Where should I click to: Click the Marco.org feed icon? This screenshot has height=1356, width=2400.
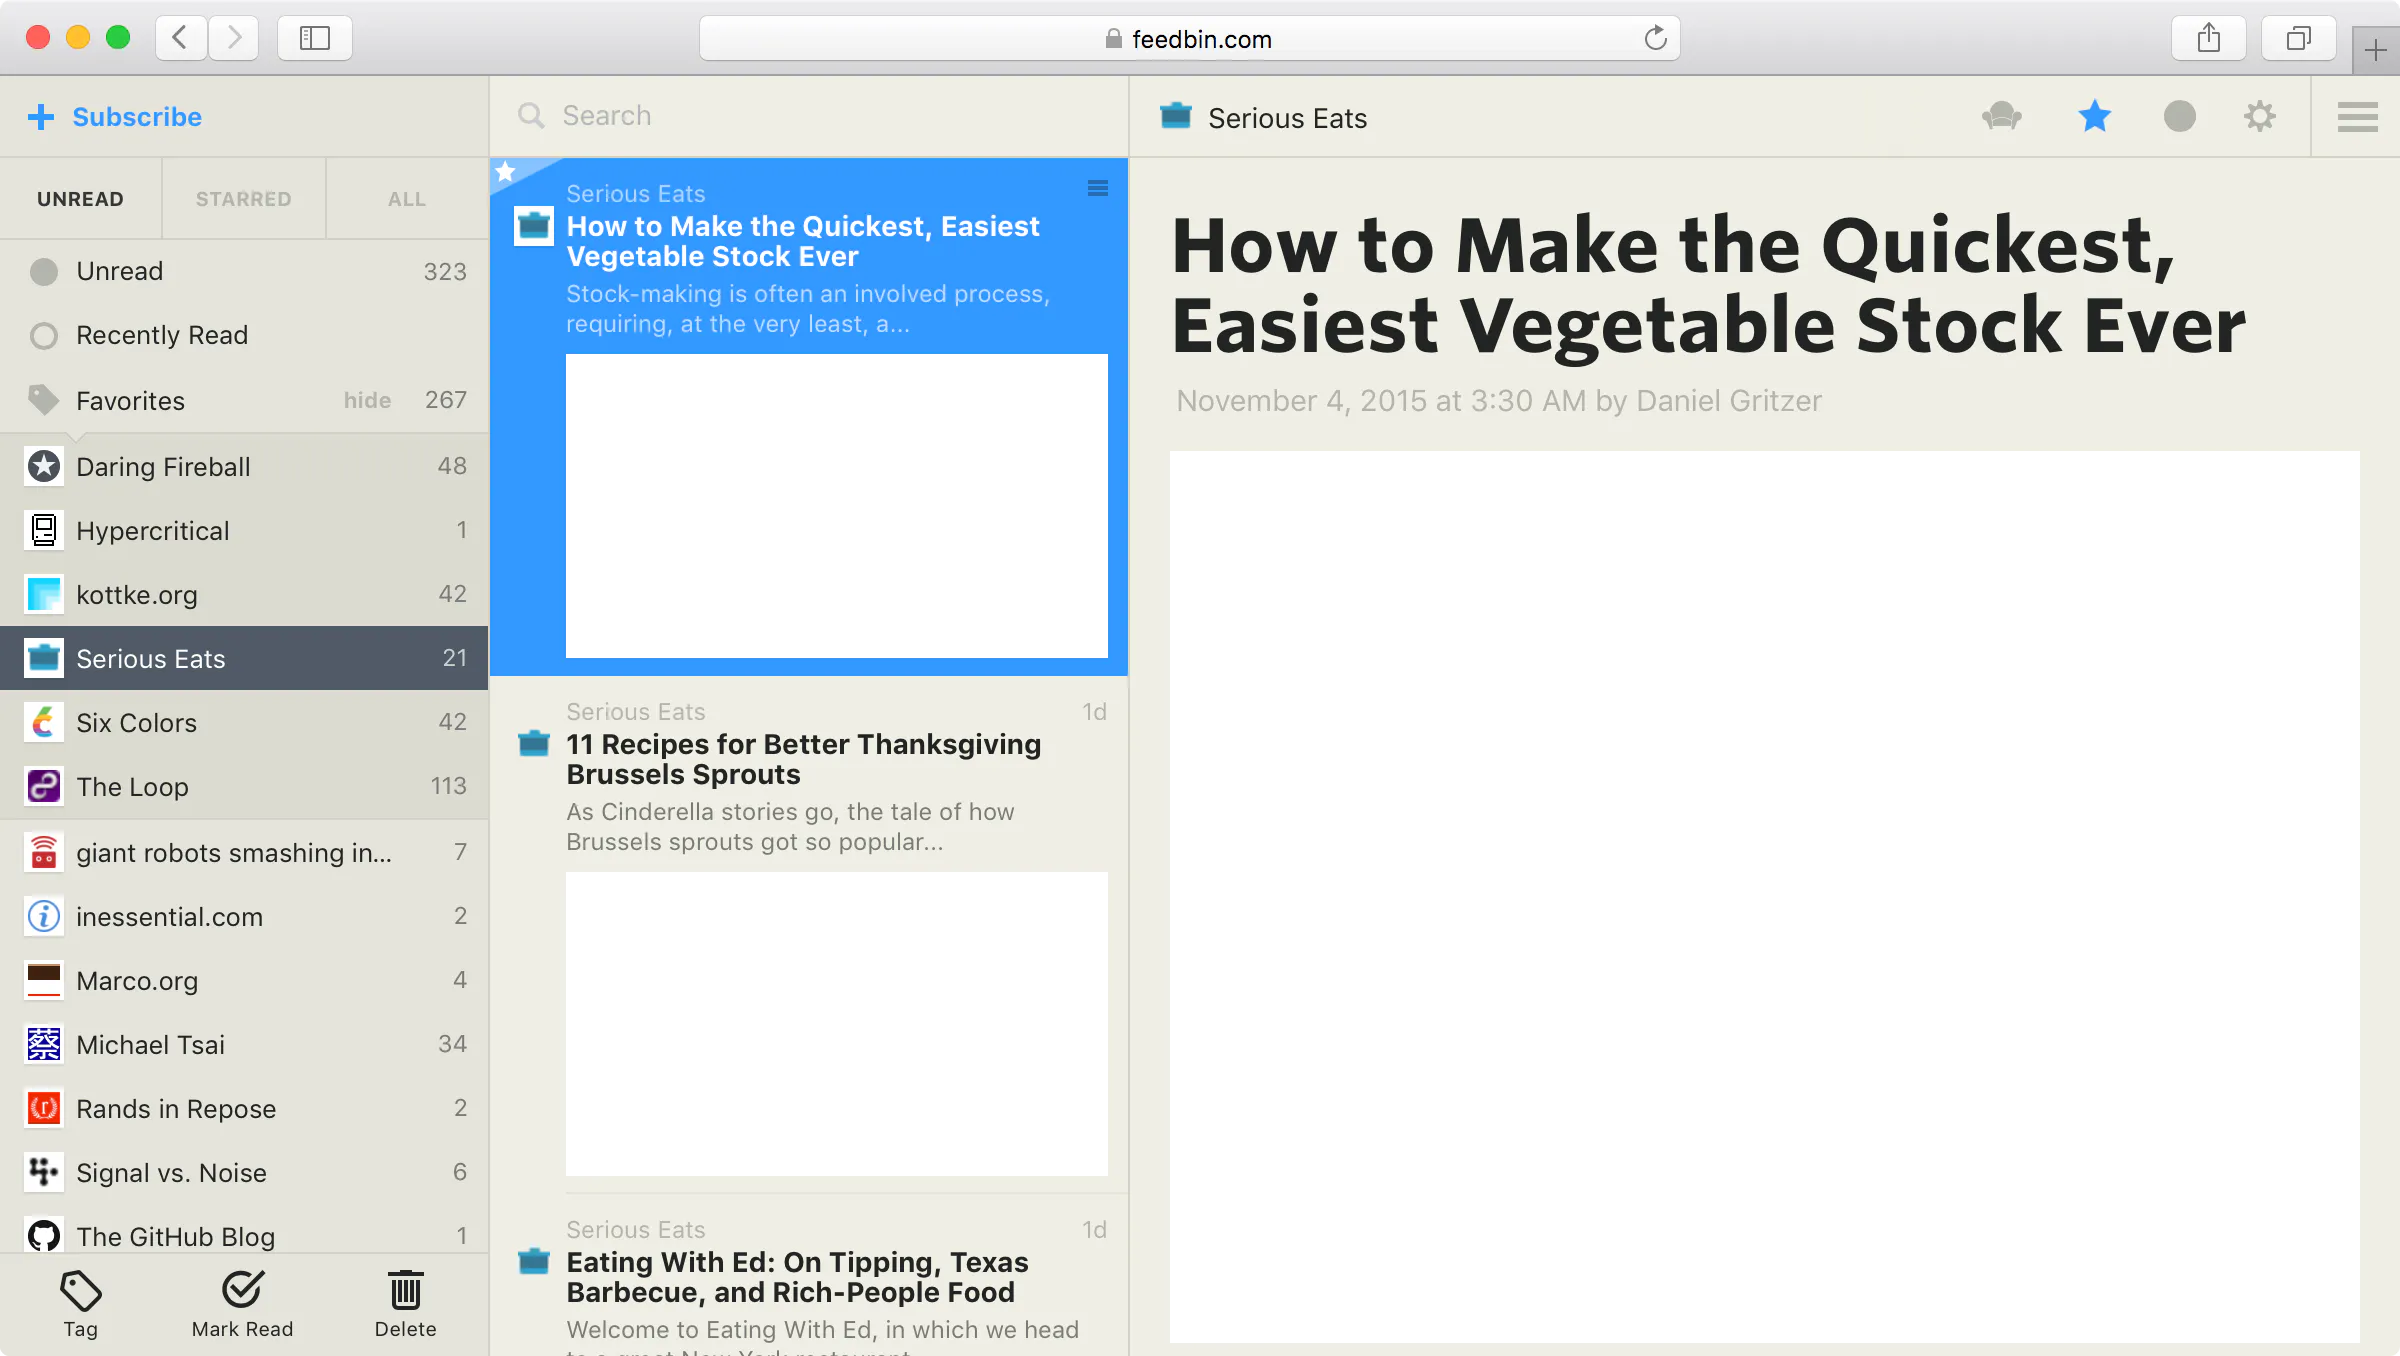pos(44,980)
